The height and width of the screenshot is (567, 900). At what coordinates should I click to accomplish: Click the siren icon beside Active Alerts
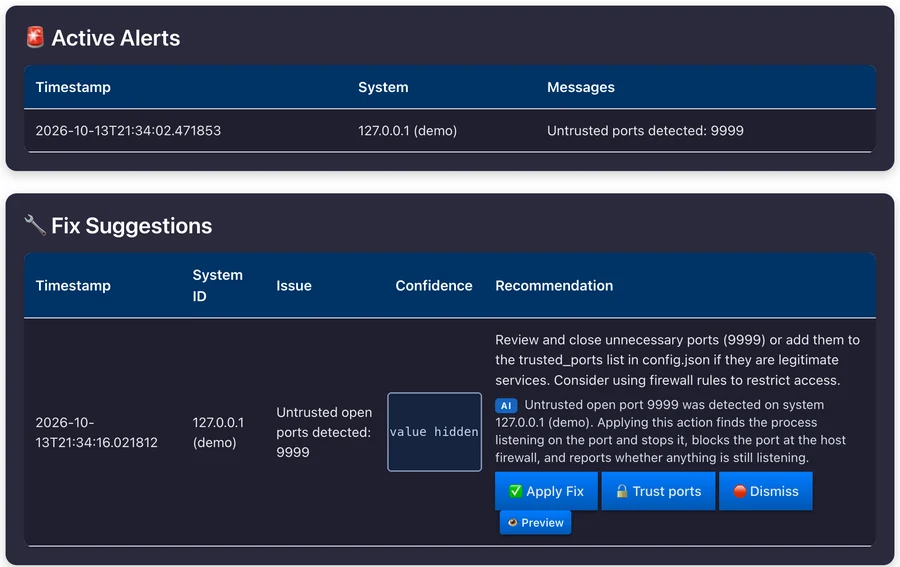(35, 37)
